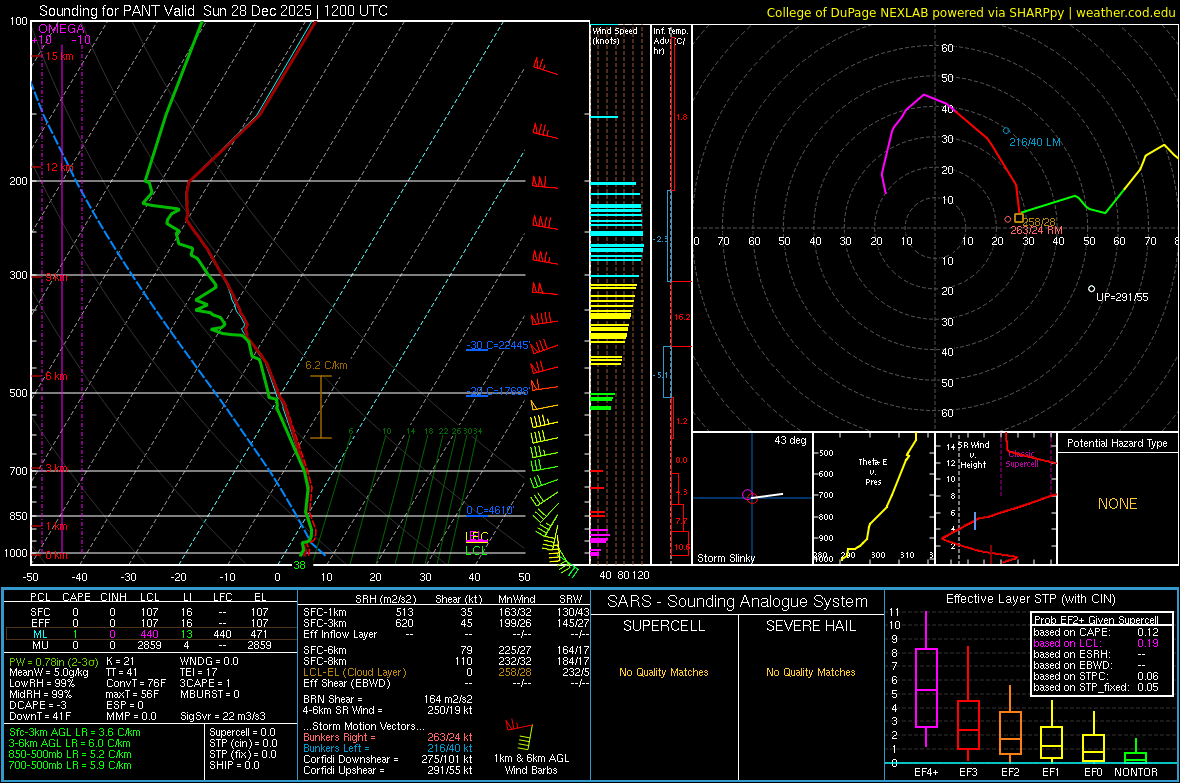Click the 6.2 C/km lapse rate bracket
The width and height of the screenshot is (1180, 783).
[320, 407]
